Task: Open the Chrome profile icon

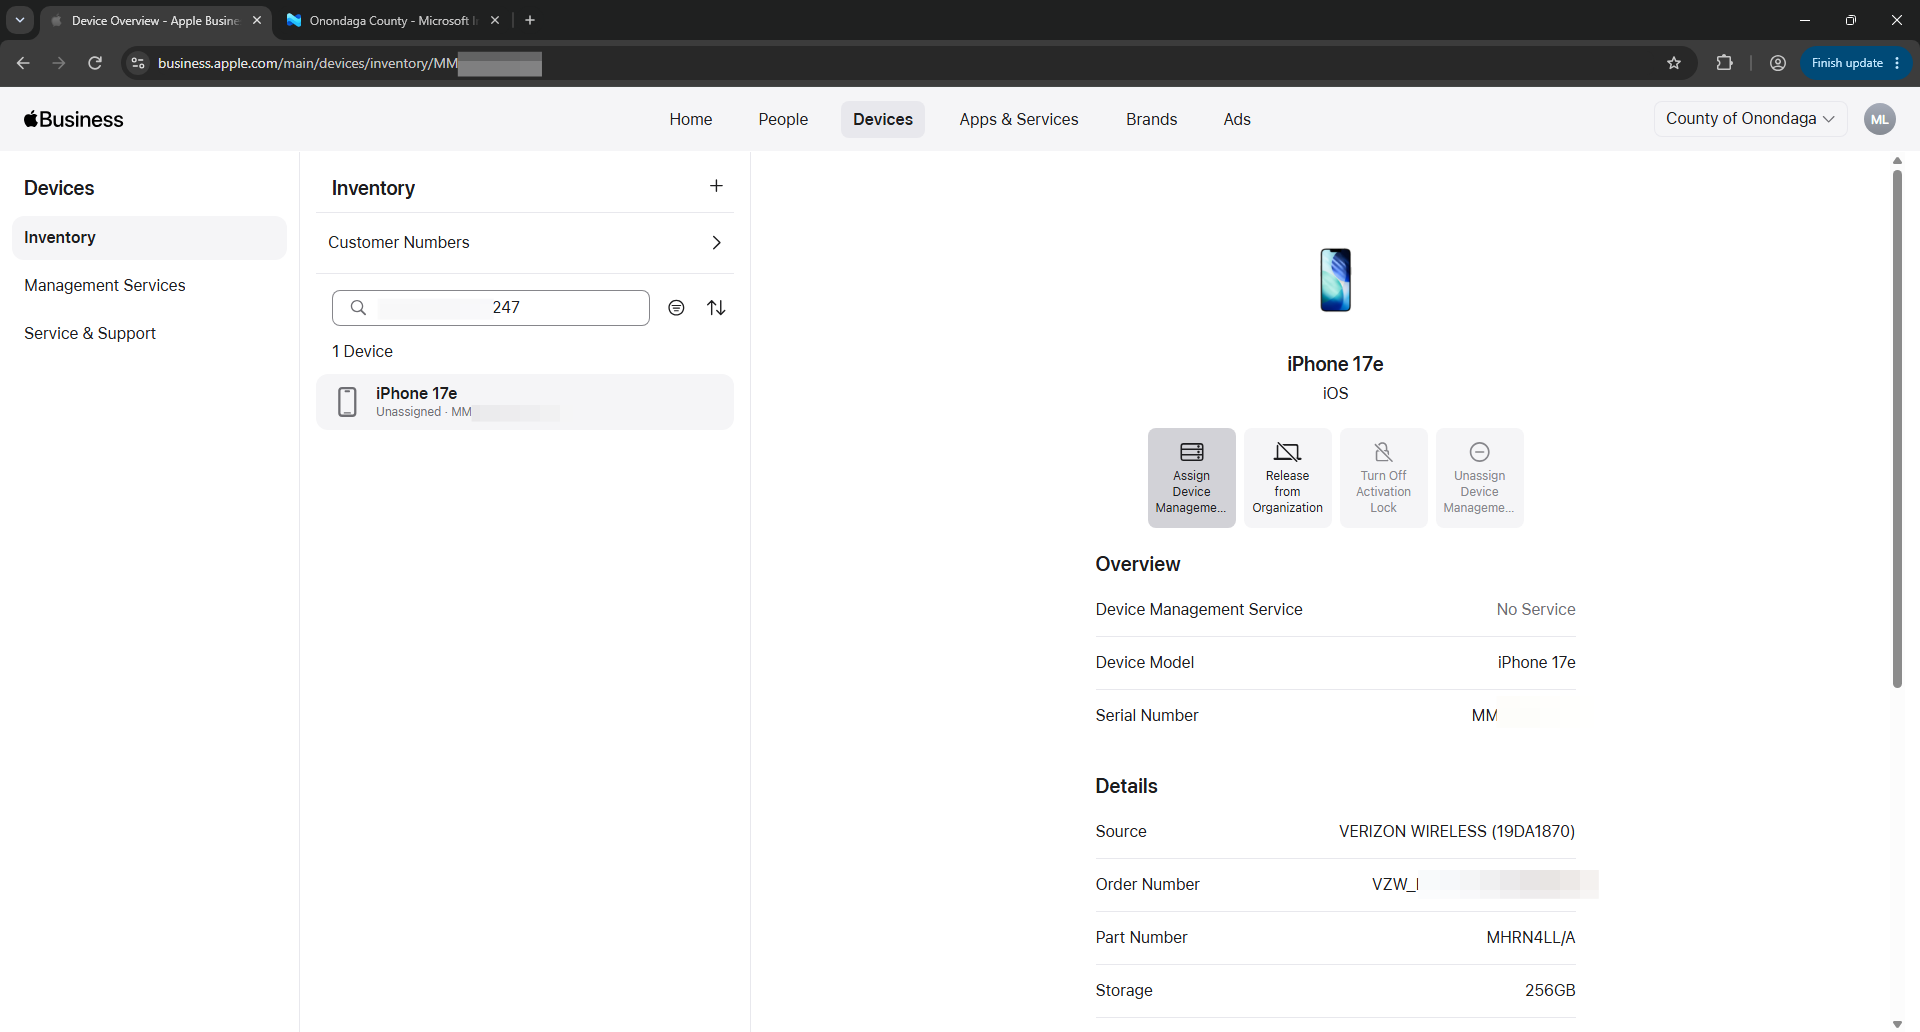Action: tap(1777, 63)
